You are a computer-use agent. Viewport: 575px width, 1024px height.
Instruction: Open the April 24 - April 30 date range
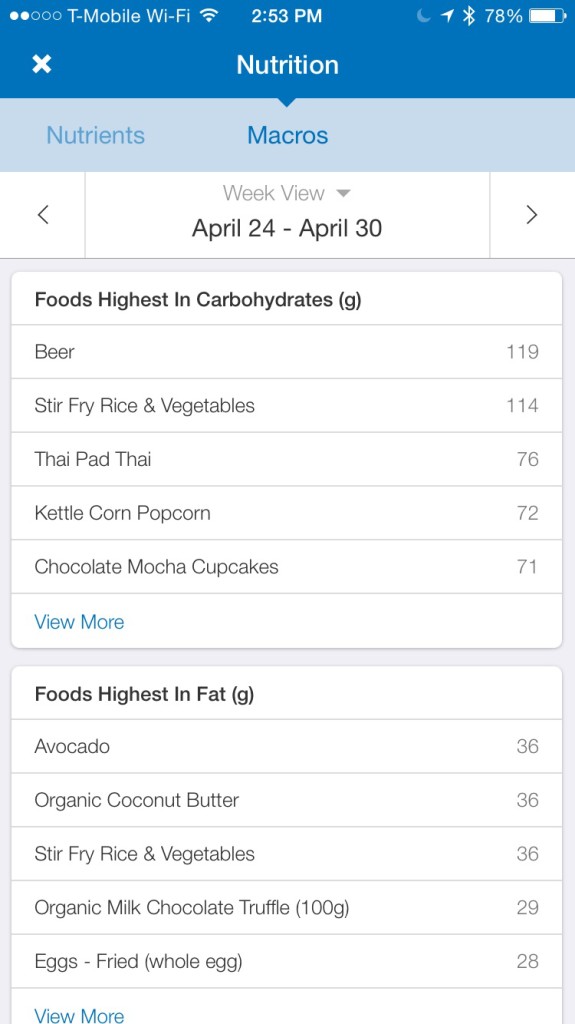pyautogui.click(x=287, y=229)
